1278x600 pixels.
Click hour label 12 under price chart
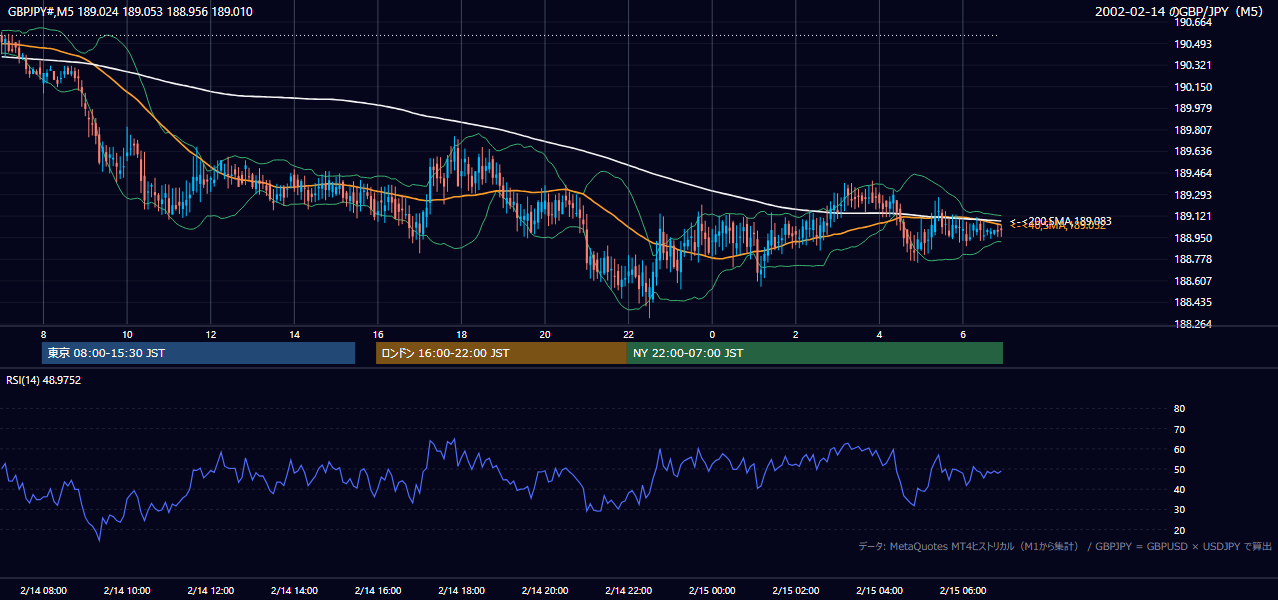pyautogui.click(x=211, y=334)
